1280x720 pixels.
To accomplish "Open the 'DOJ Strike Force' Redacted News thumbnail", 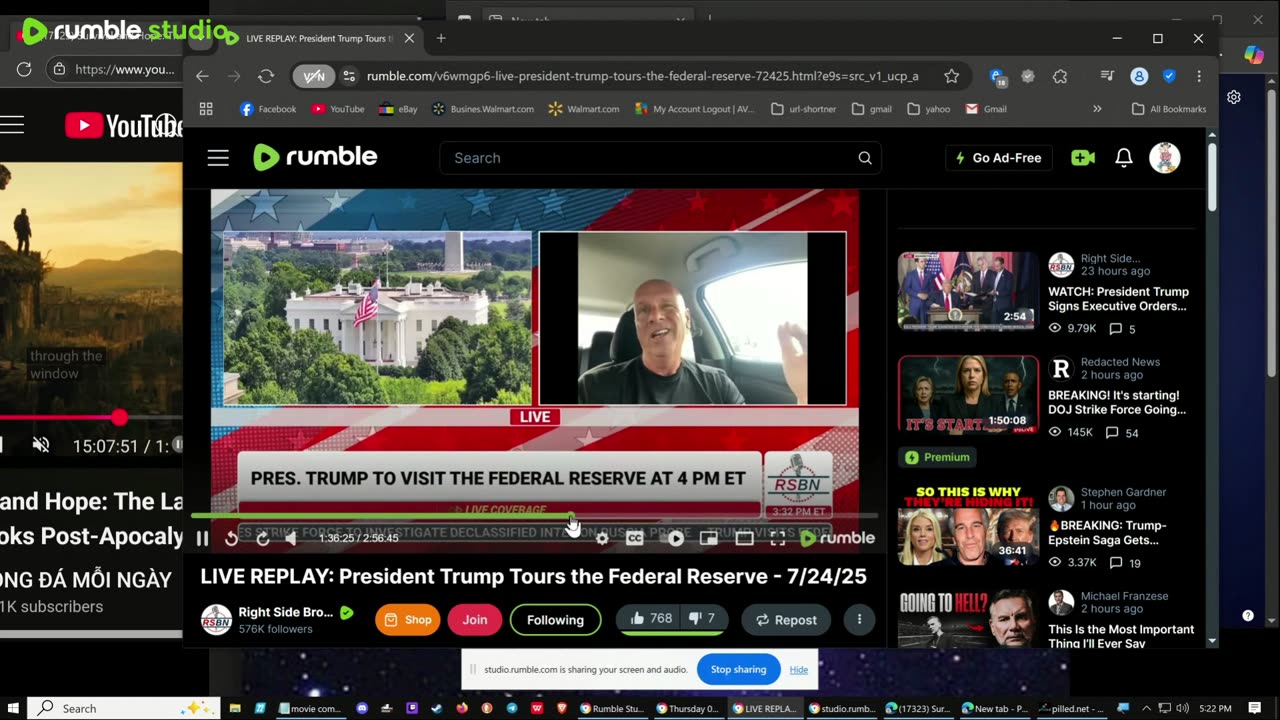I will point(968,395).
